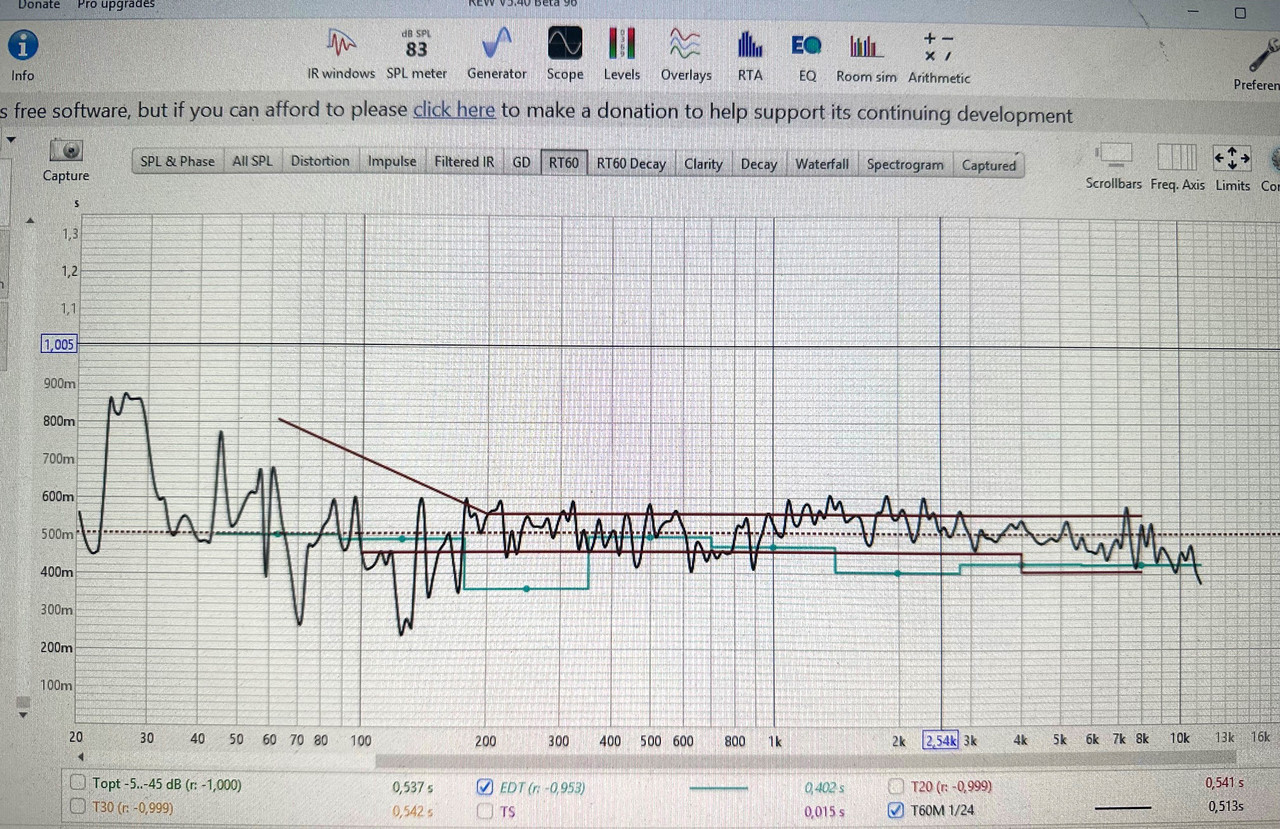Uncheck the T60M 1/24 checkbox
The image size is (1280, 829).
coord(896,810)
